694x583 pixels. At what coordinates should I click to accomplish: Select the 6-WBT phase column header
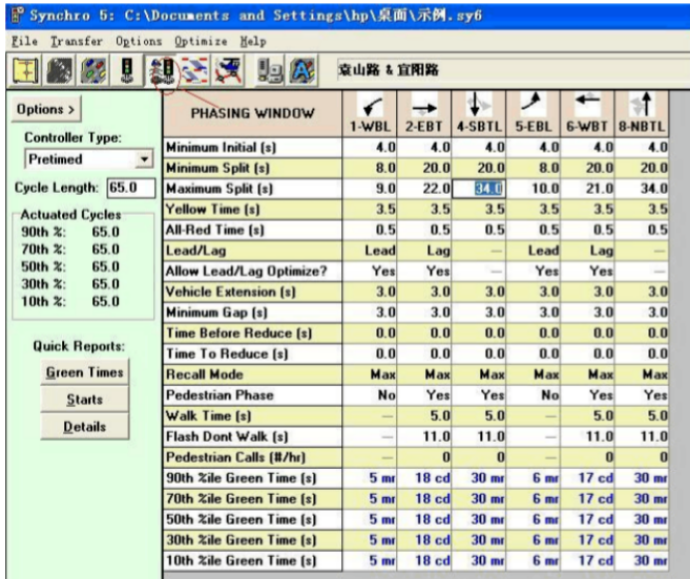click(587, 114)
